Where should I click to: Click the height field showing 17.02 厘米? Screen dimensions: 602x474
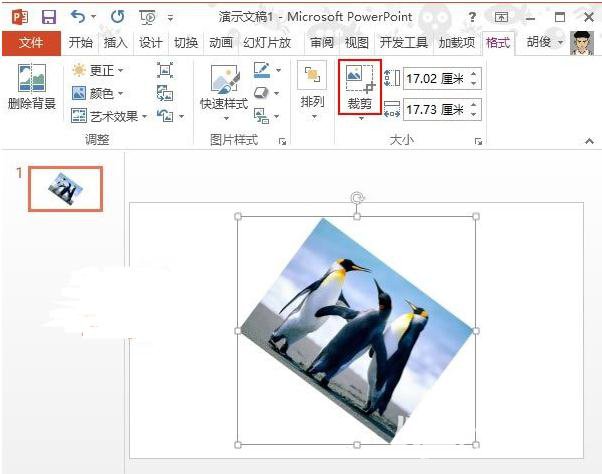click(434, 77)
